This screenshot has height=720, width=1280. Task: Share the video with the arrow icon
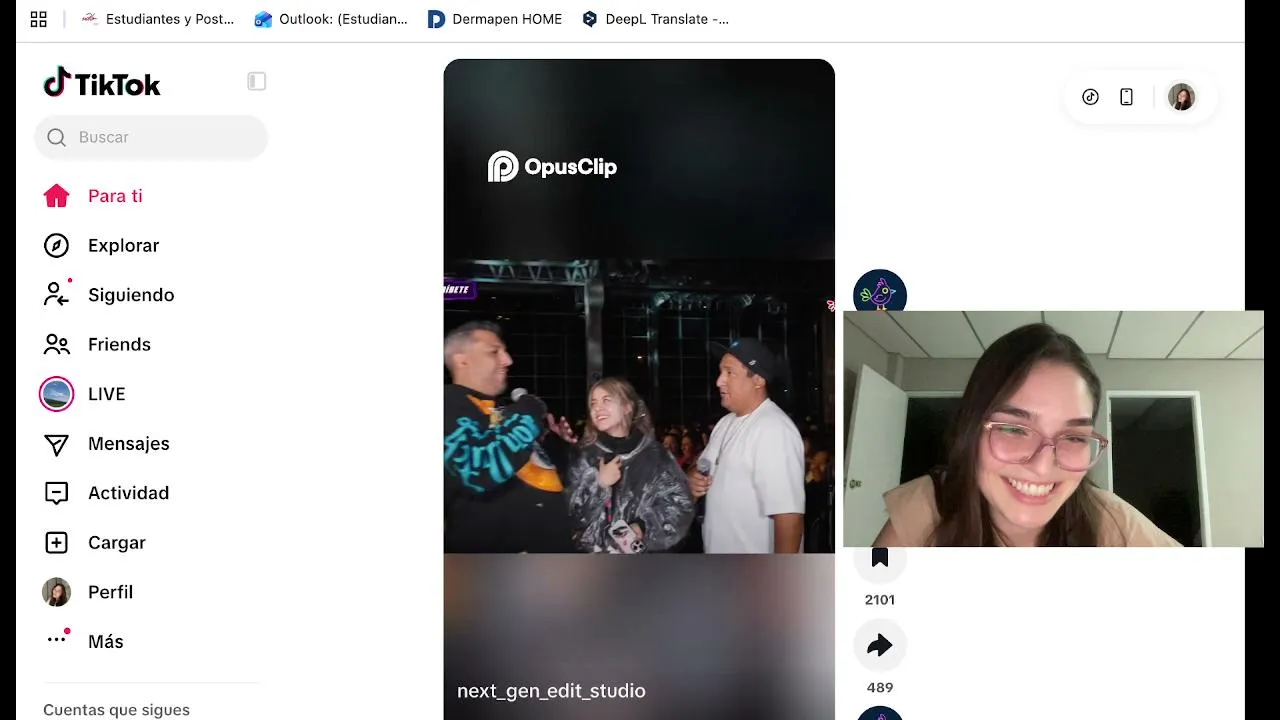880,646
